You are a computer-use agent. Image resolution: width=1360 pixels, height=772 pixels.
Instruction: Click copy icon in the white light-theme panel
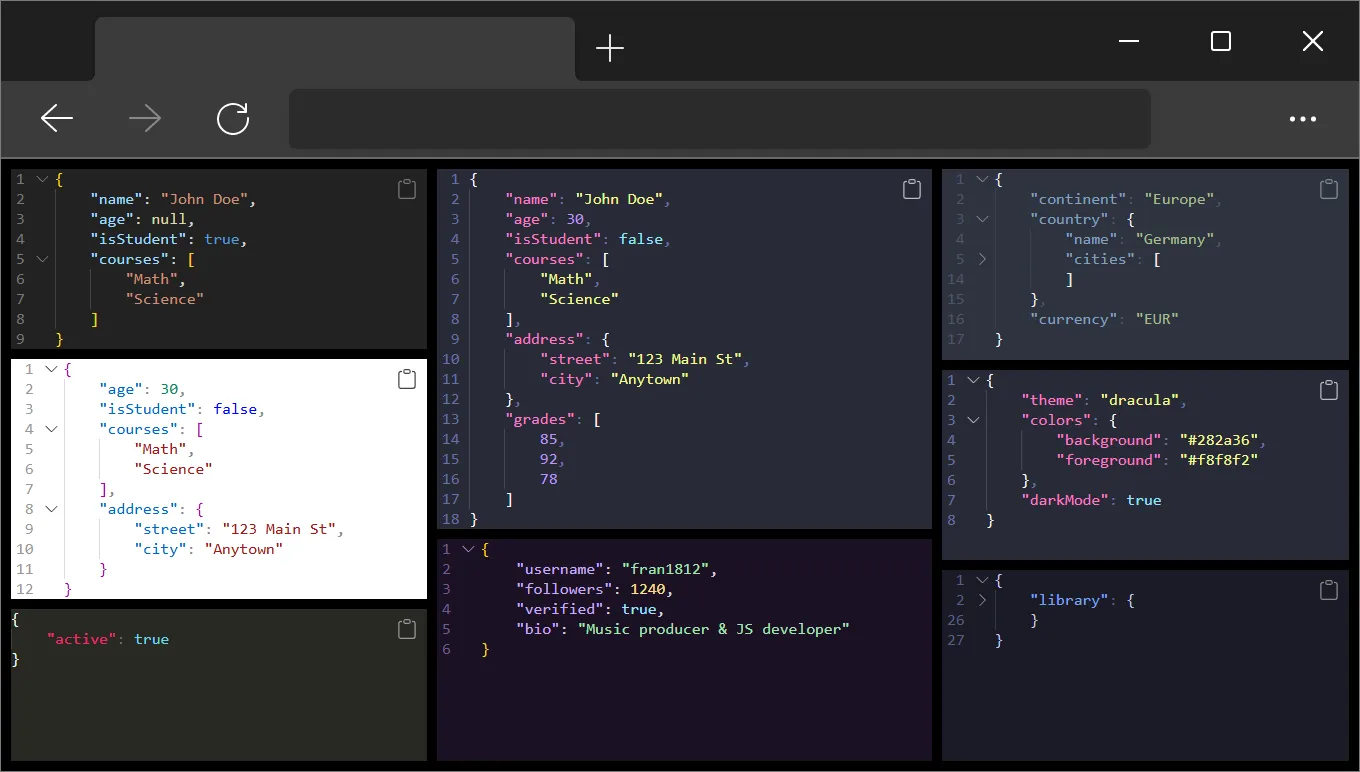point(406,379)
